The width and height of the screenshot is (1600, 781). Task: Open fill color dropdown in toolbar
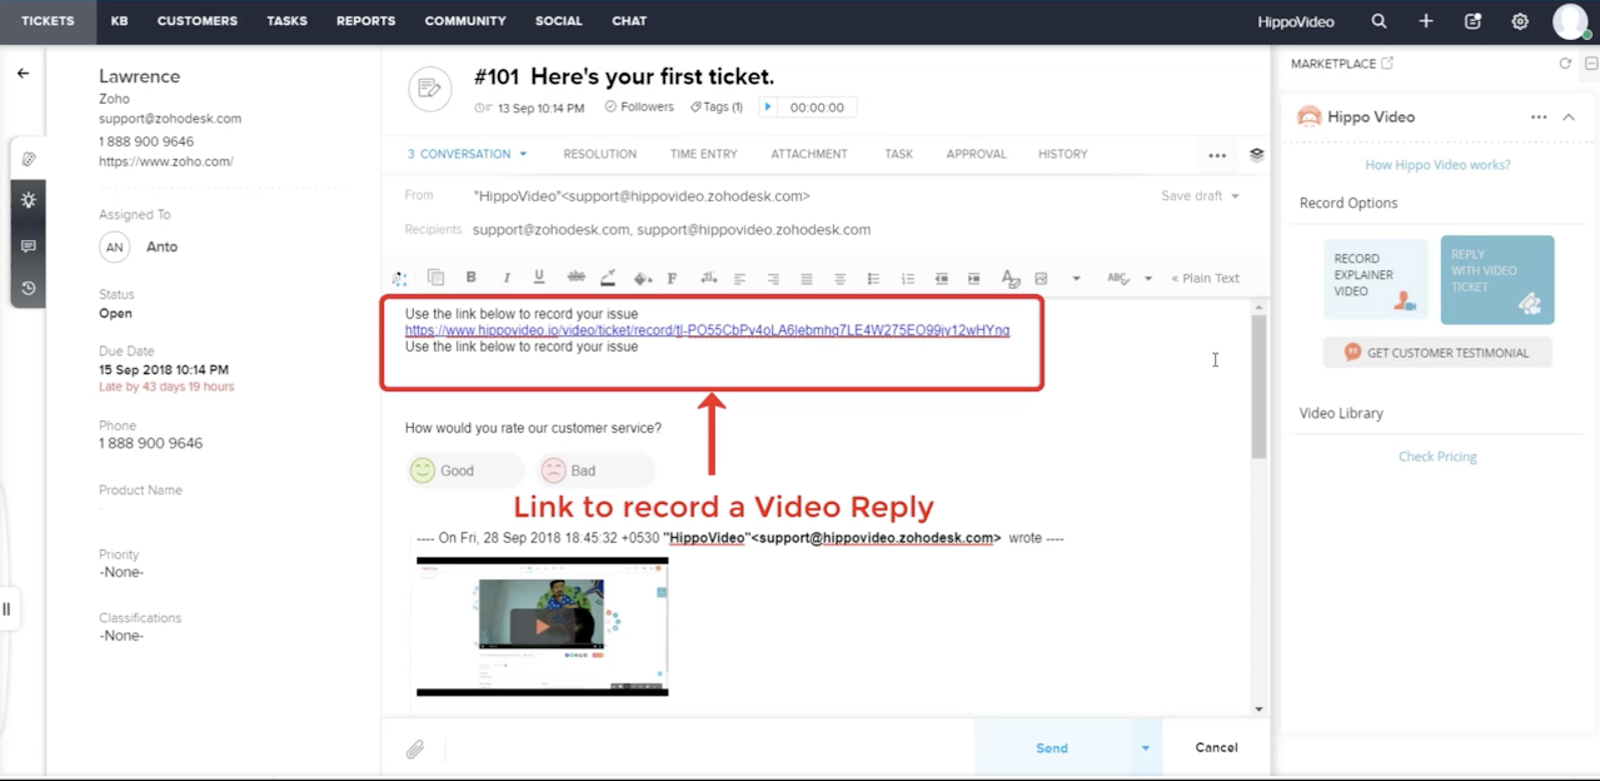642,278
